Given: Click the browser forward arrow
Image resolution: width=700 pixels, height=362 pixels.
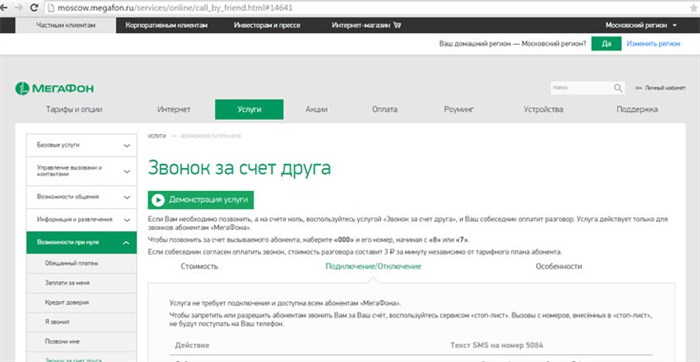Looking at the screenshot, I should (18, 8).
